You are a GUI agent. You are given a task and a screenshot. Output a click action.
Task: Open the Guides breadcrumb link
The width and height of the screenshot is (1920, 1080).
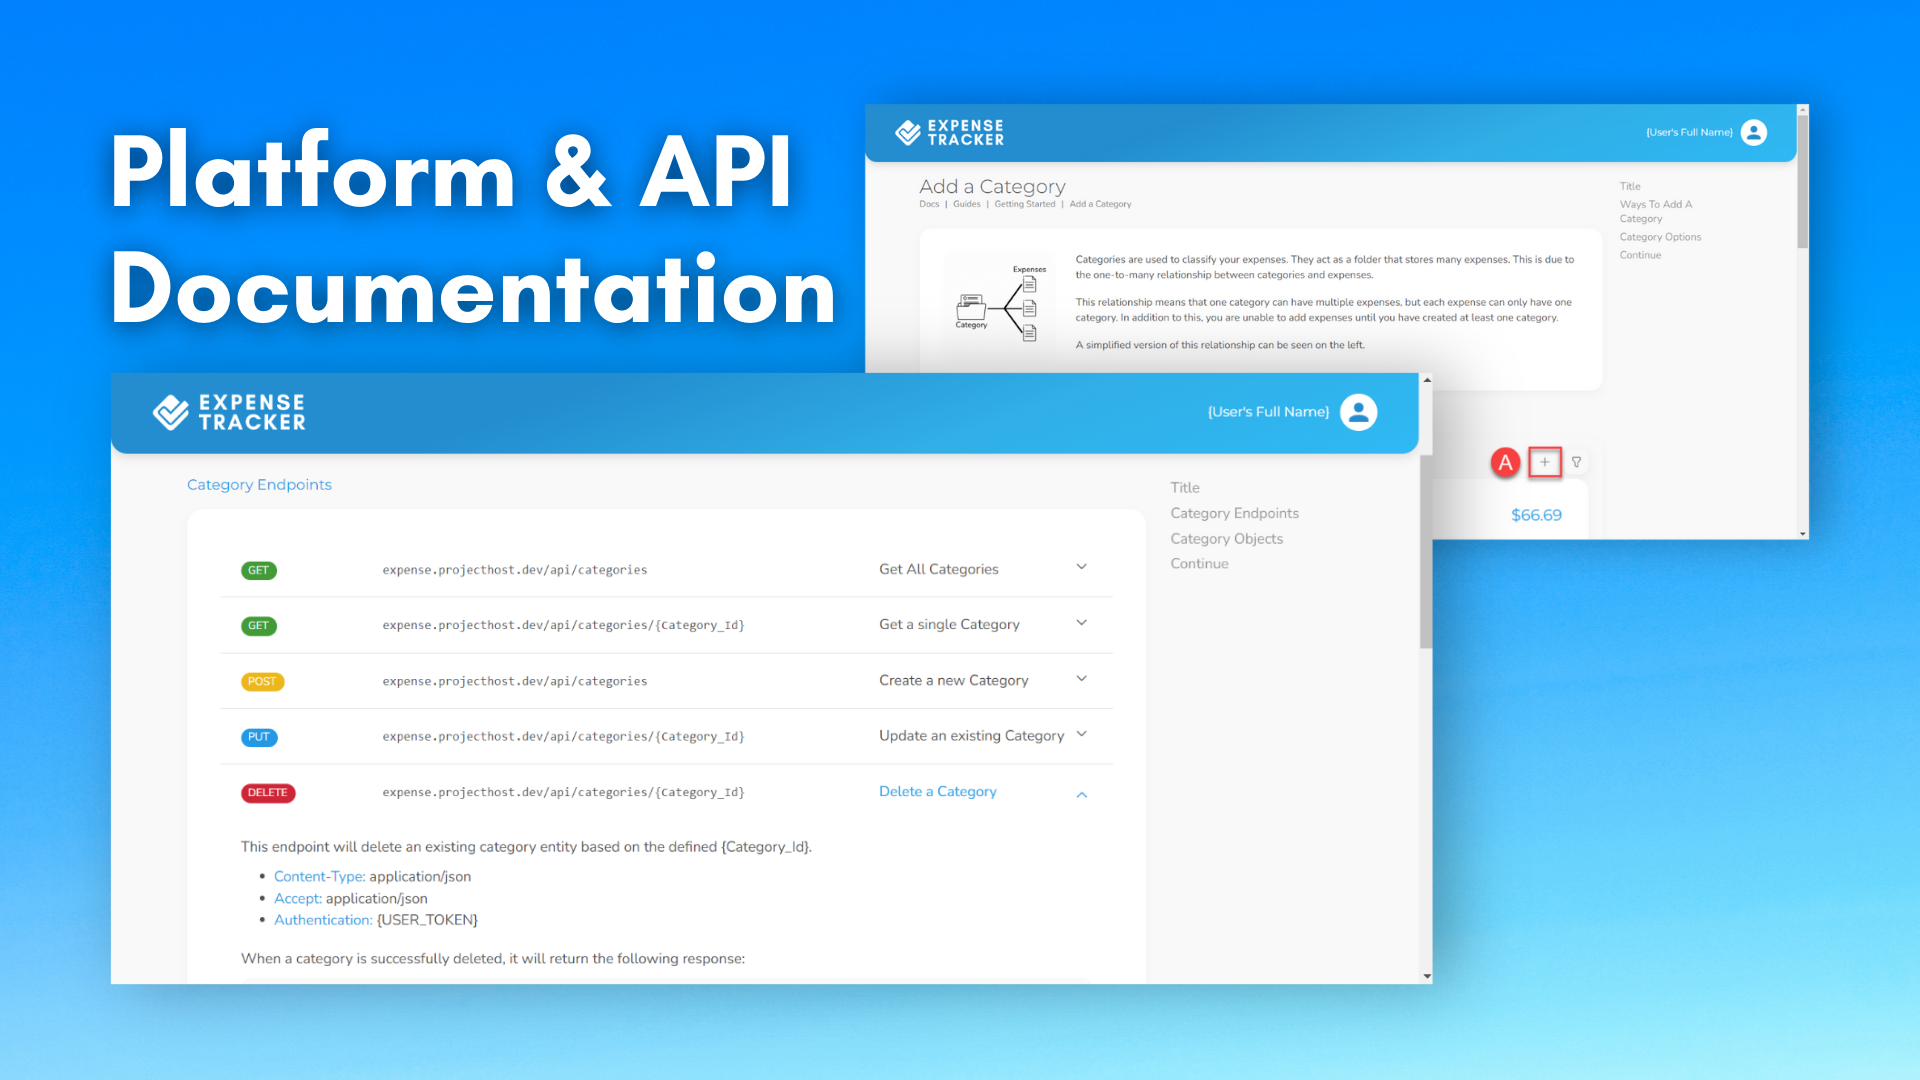966,204
